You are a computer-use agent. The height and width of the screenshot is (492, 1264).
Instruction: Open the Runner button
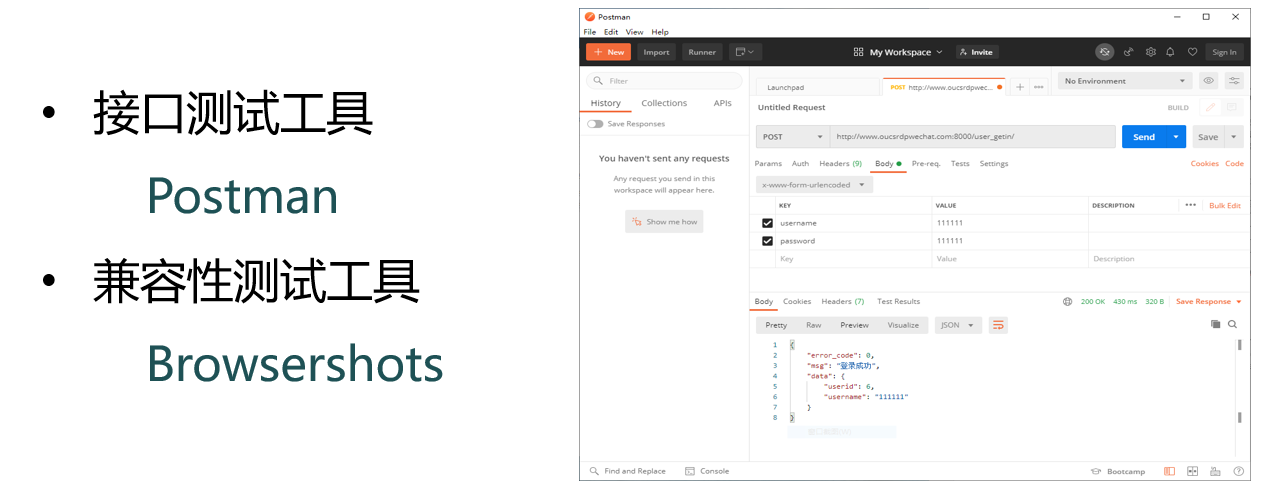pyautogui.click(x=702, y=52)
